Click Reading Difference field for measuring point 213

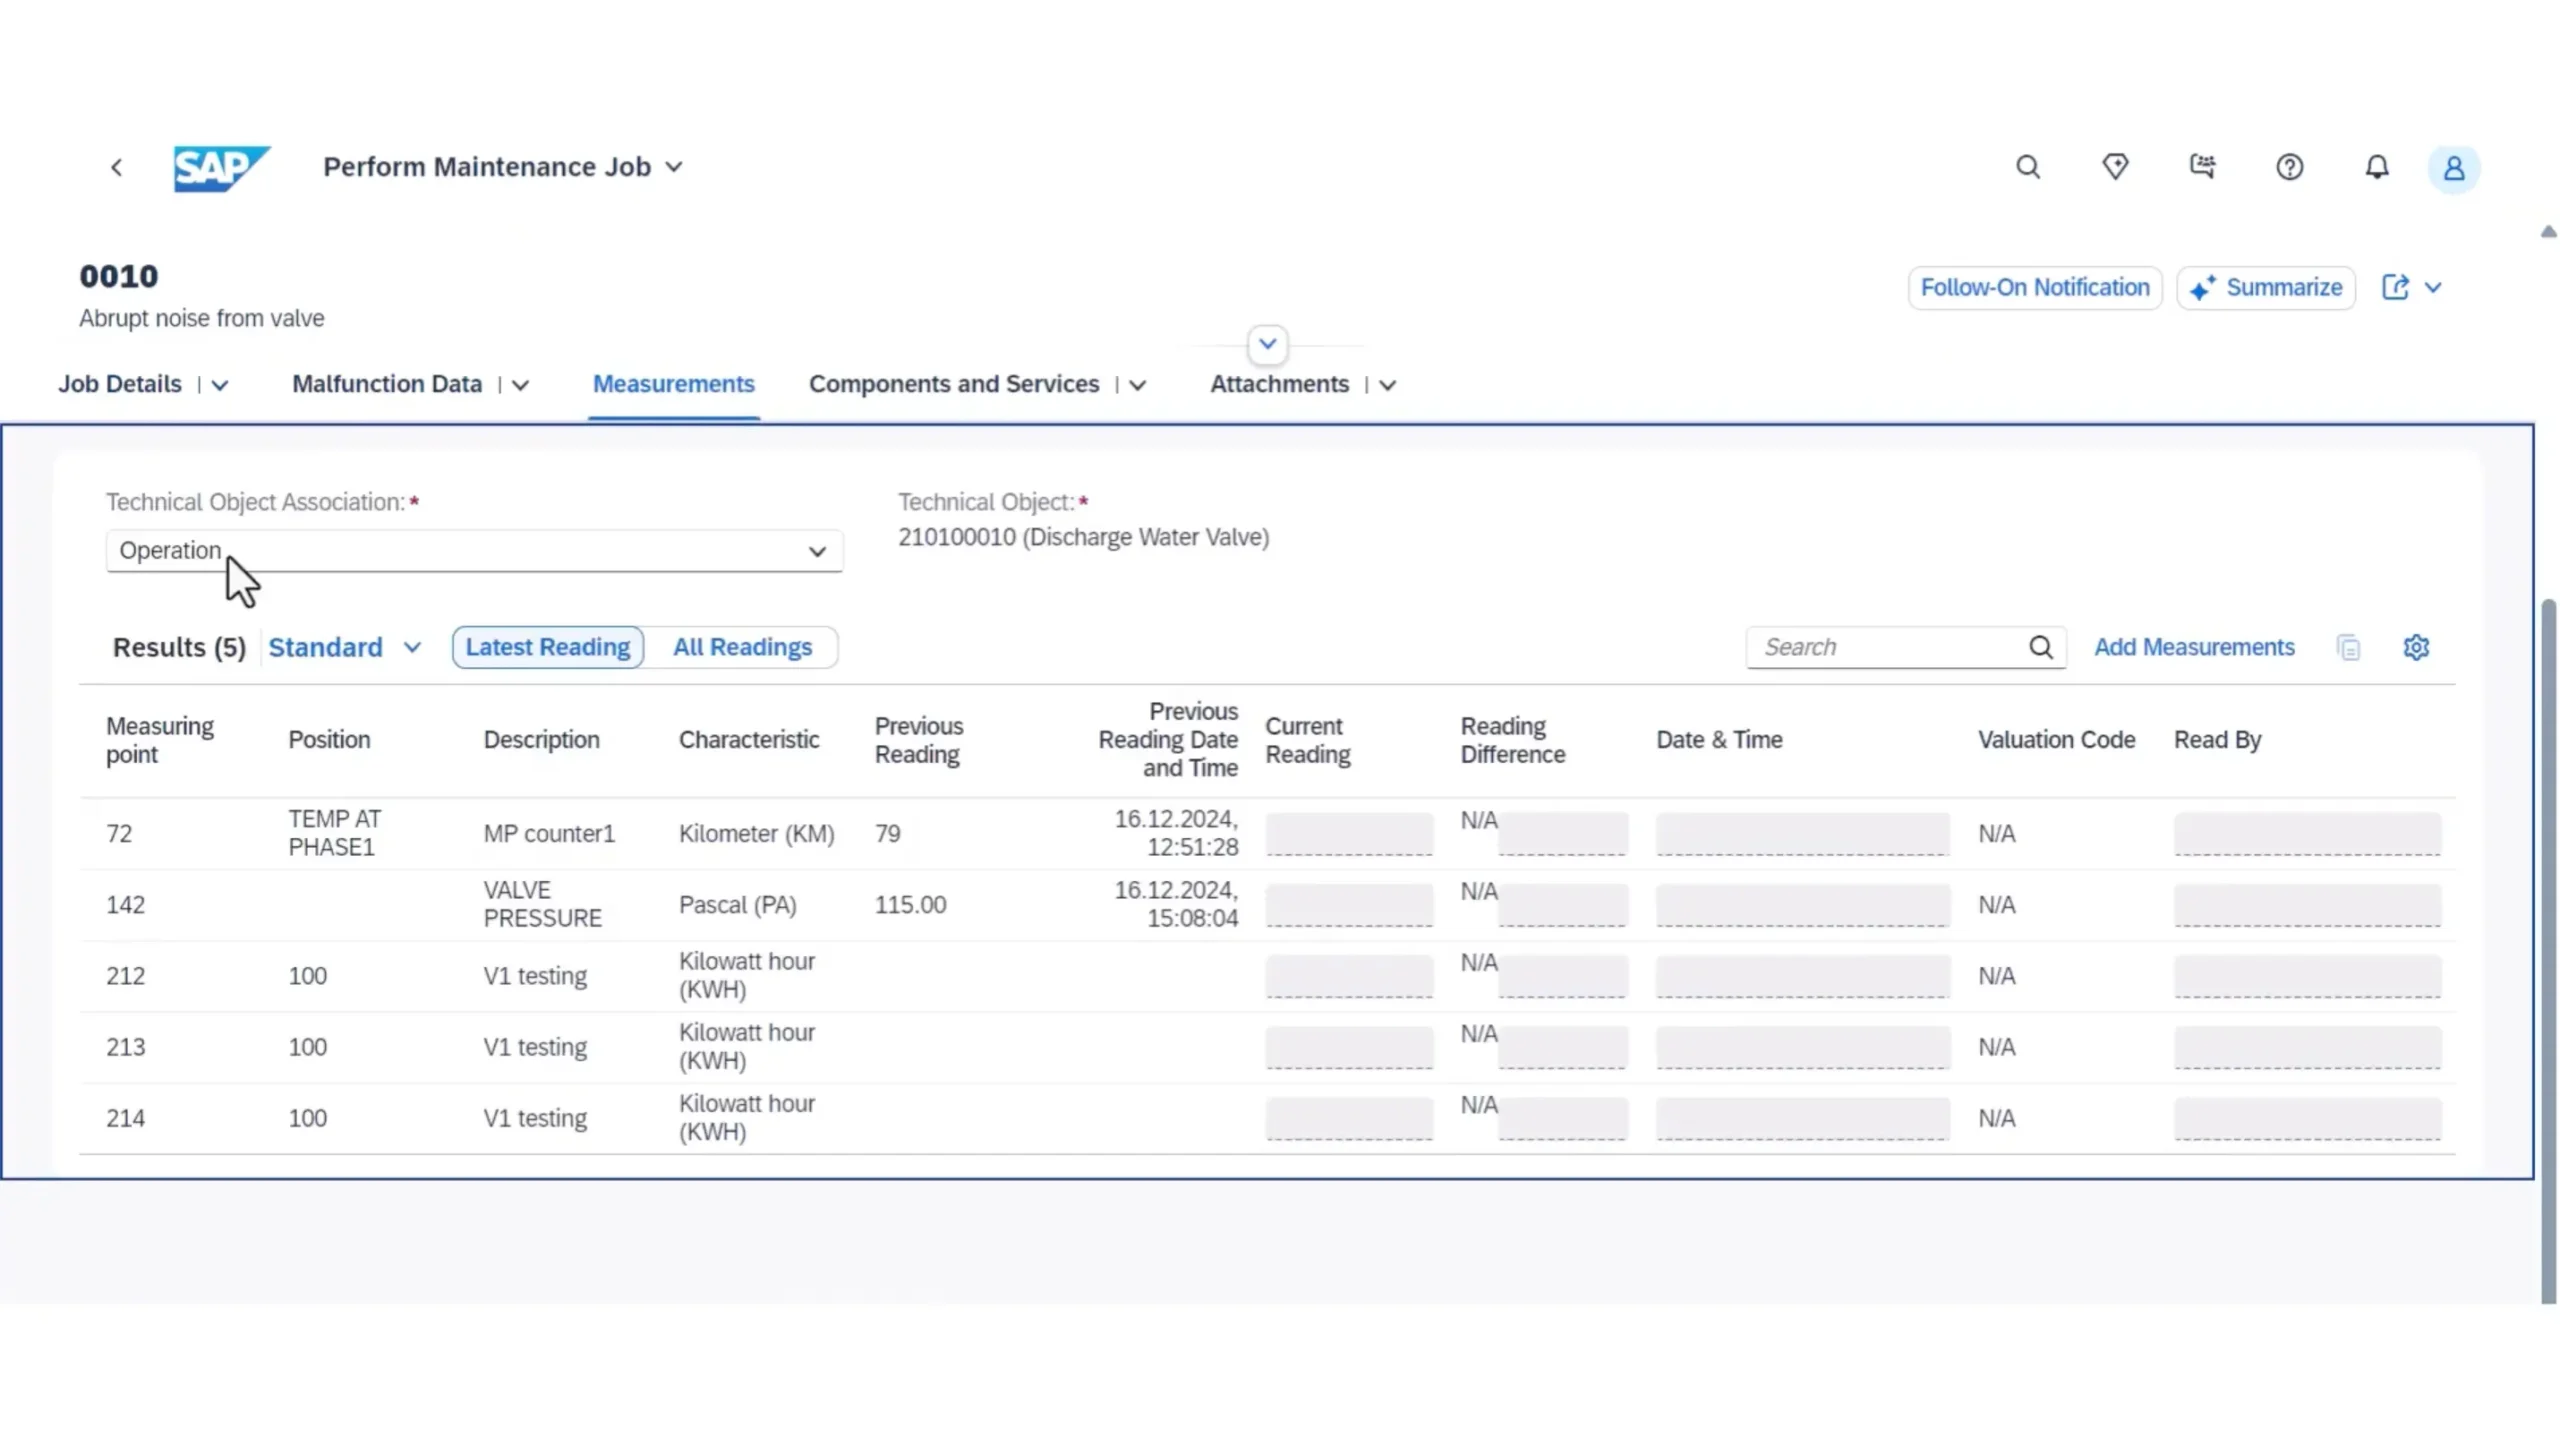click(1562, 1046)
